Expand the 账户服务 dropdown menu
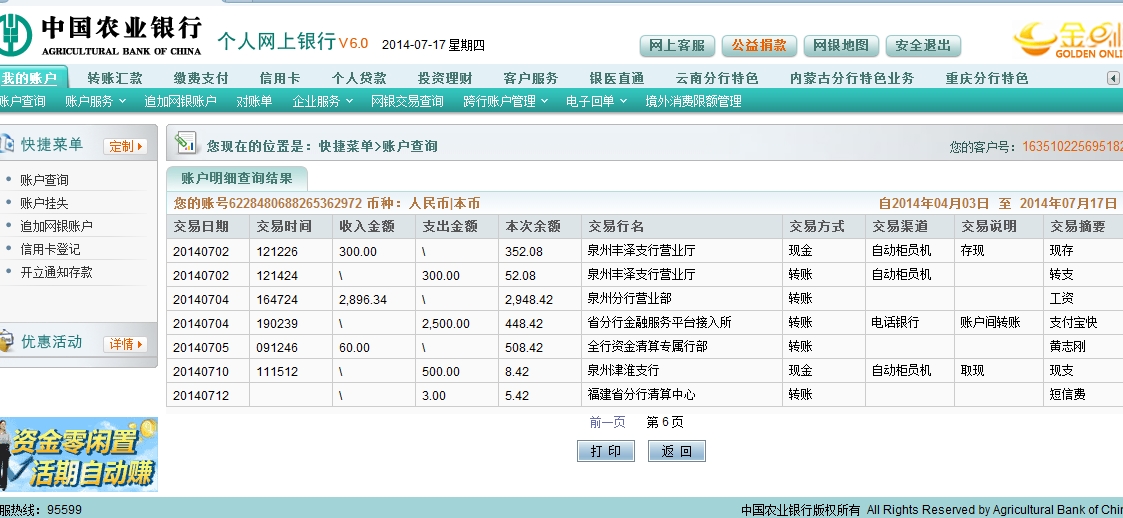This screenshot has width=1123, height=518. pos(95,101)
